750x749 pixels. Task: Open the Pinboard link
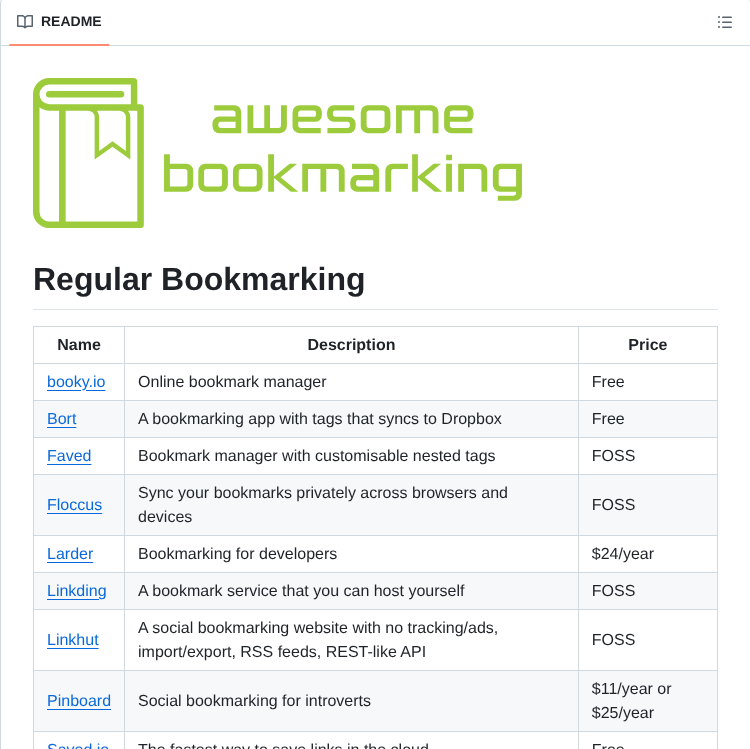(x=79, y=701)
